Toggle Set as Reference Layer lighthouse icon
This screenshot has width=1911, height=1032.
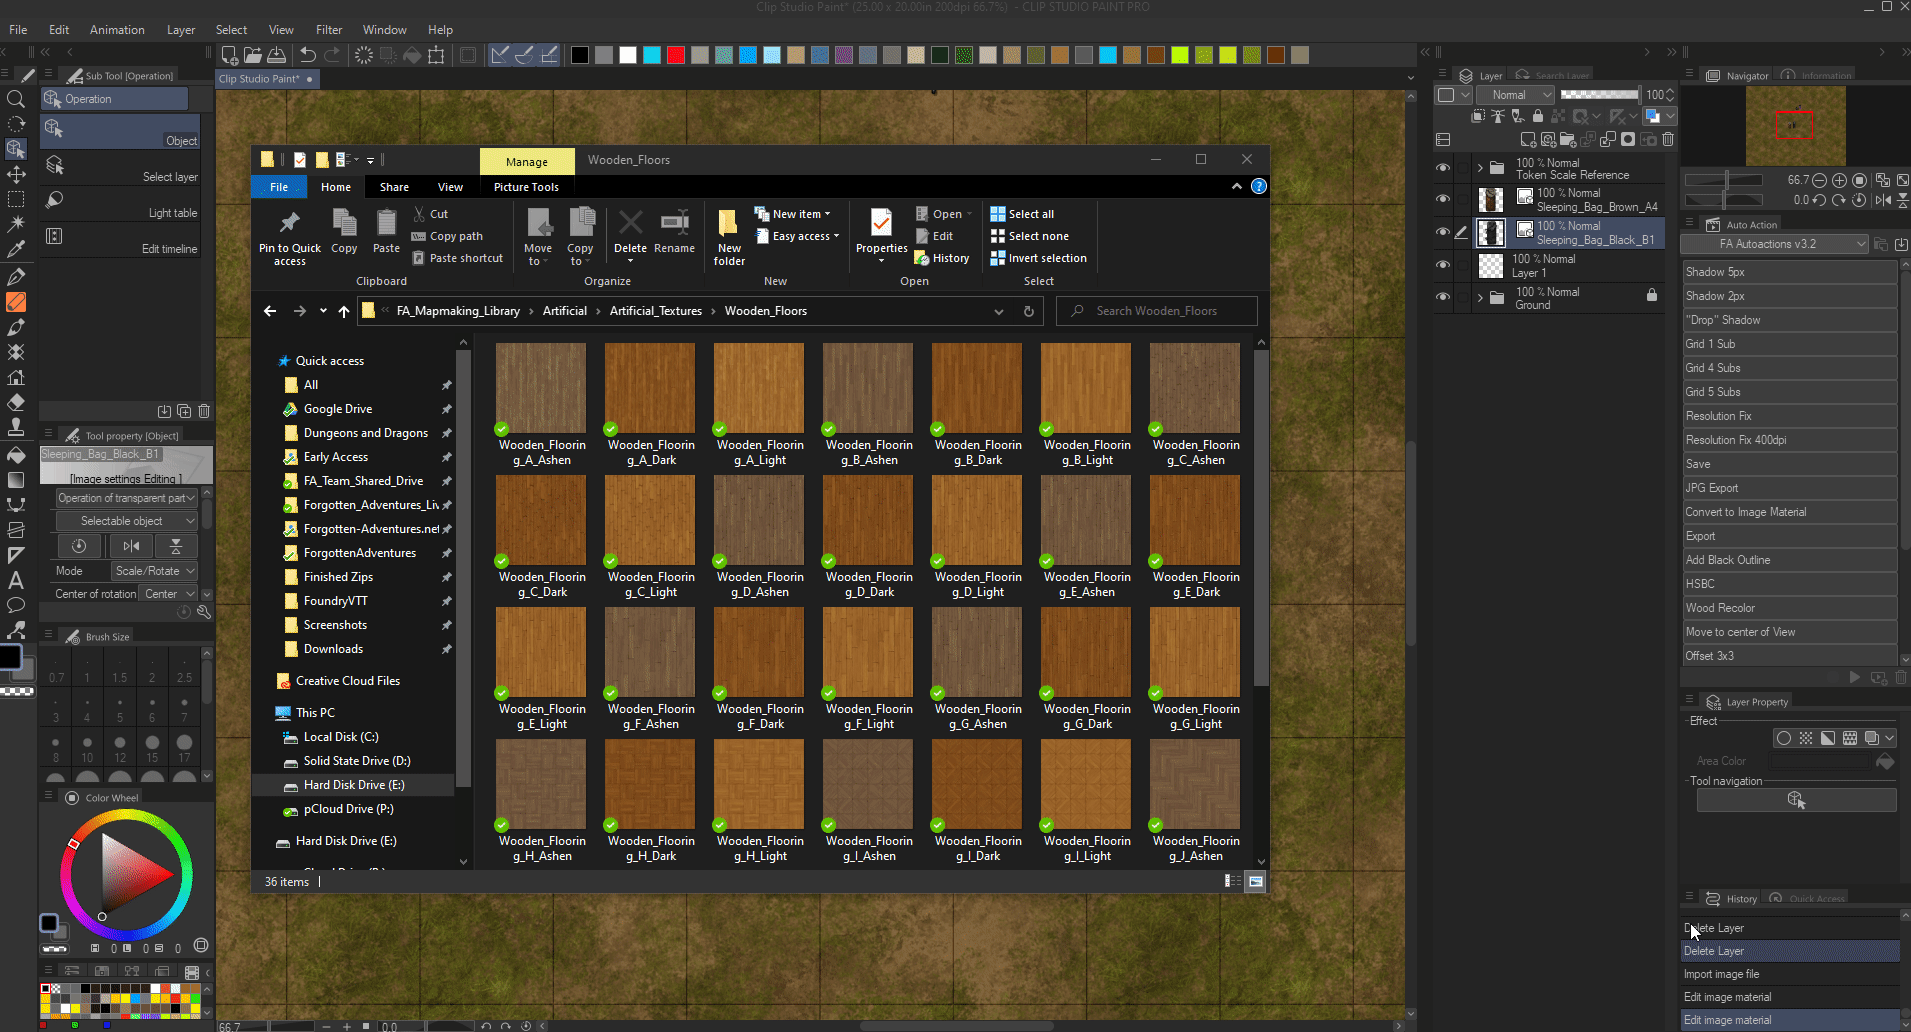click(x=1498, y=116)
